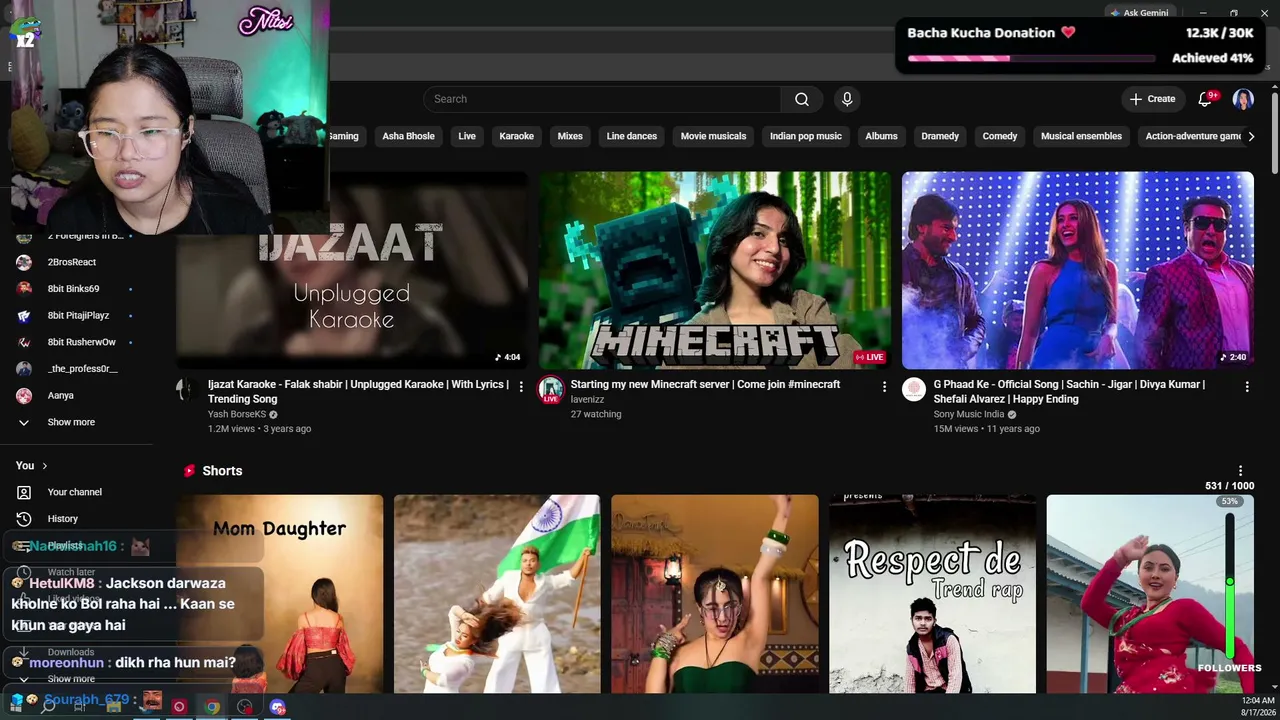
Task: Open options for G Phaad Ke video
Action: [1247, 386]
